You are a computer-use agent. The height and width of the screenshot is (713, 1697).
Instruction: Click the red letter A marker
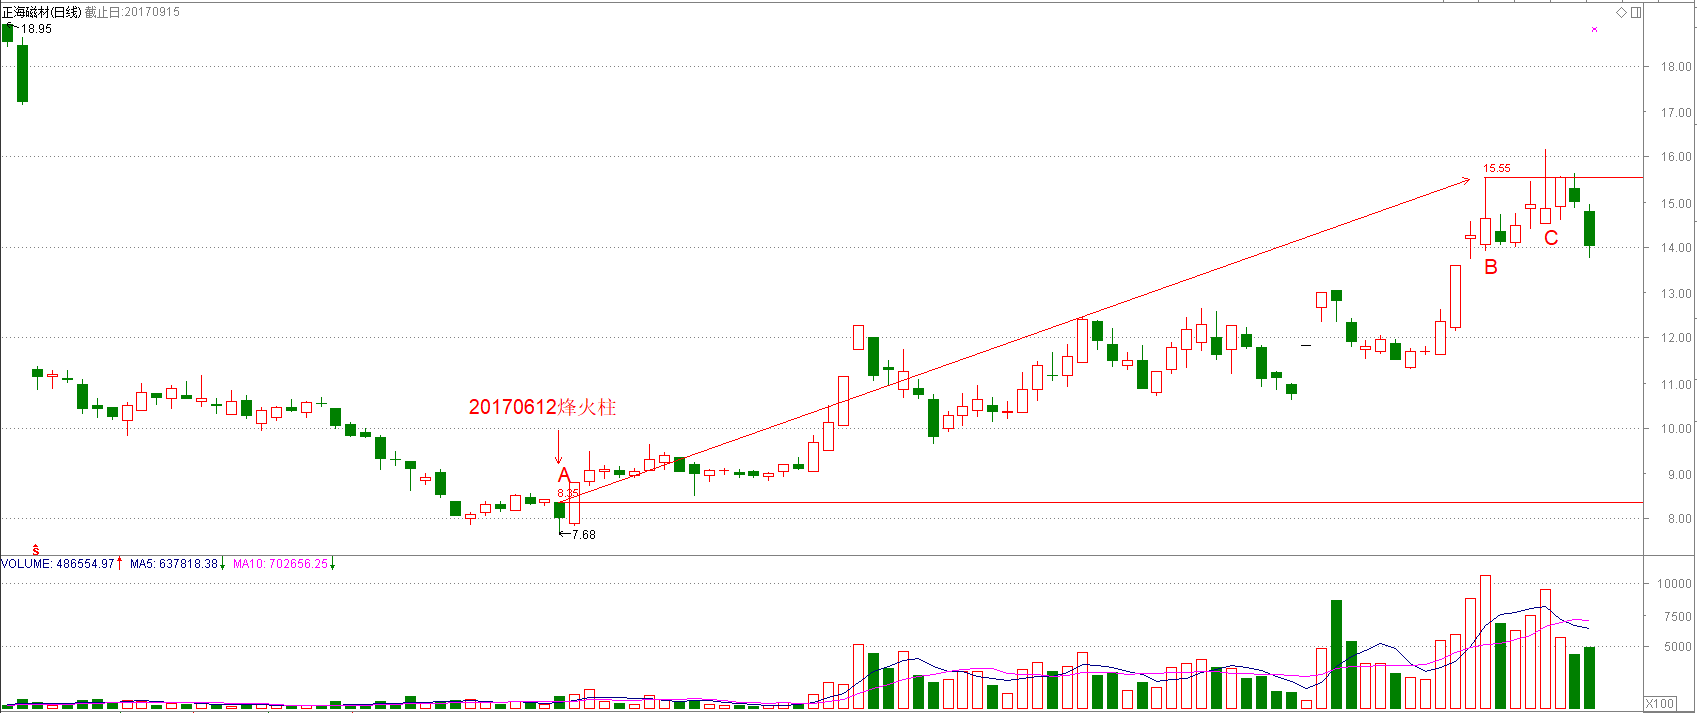(x=564, y=475)
